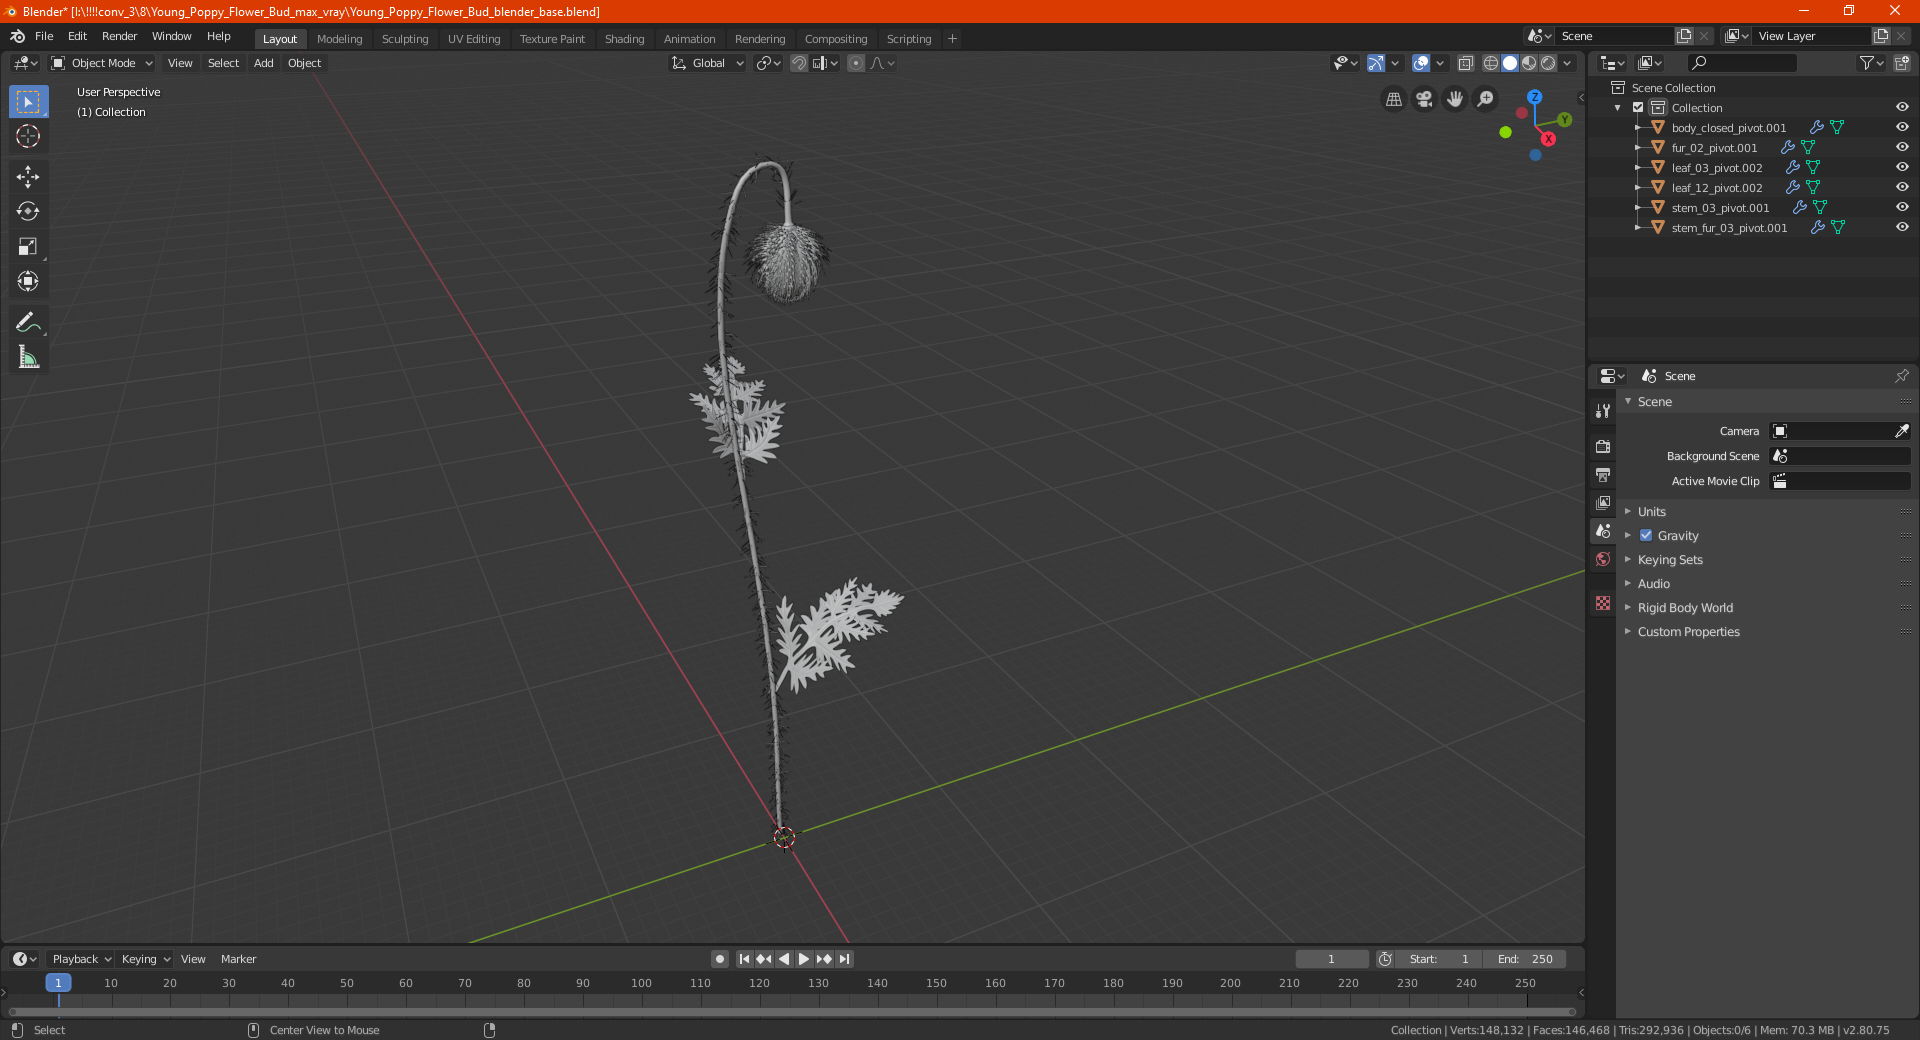Open the Render properties tab
Screen dimensions: 1920x1040
[x=1603, y=446]
